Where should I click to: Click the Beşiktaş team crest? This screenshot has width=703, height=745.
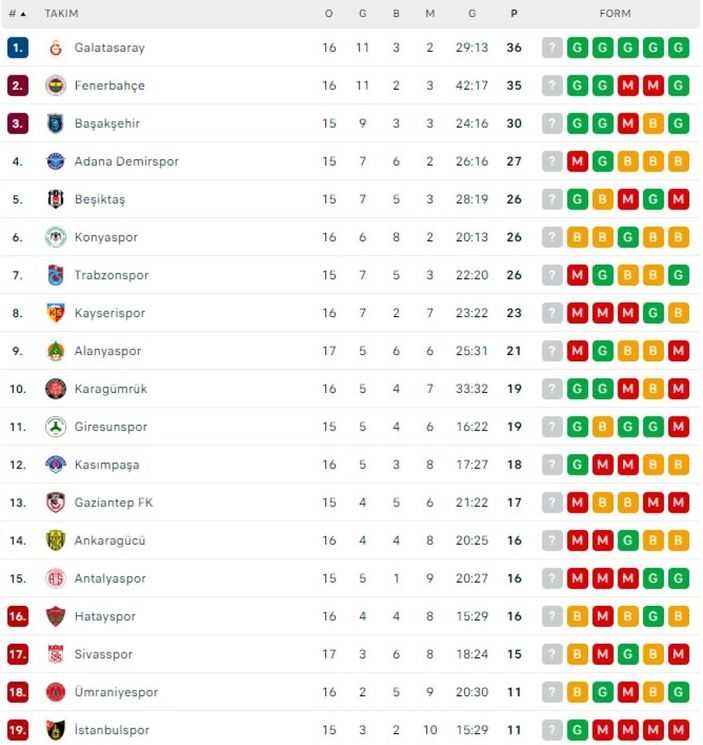(55, 200)
